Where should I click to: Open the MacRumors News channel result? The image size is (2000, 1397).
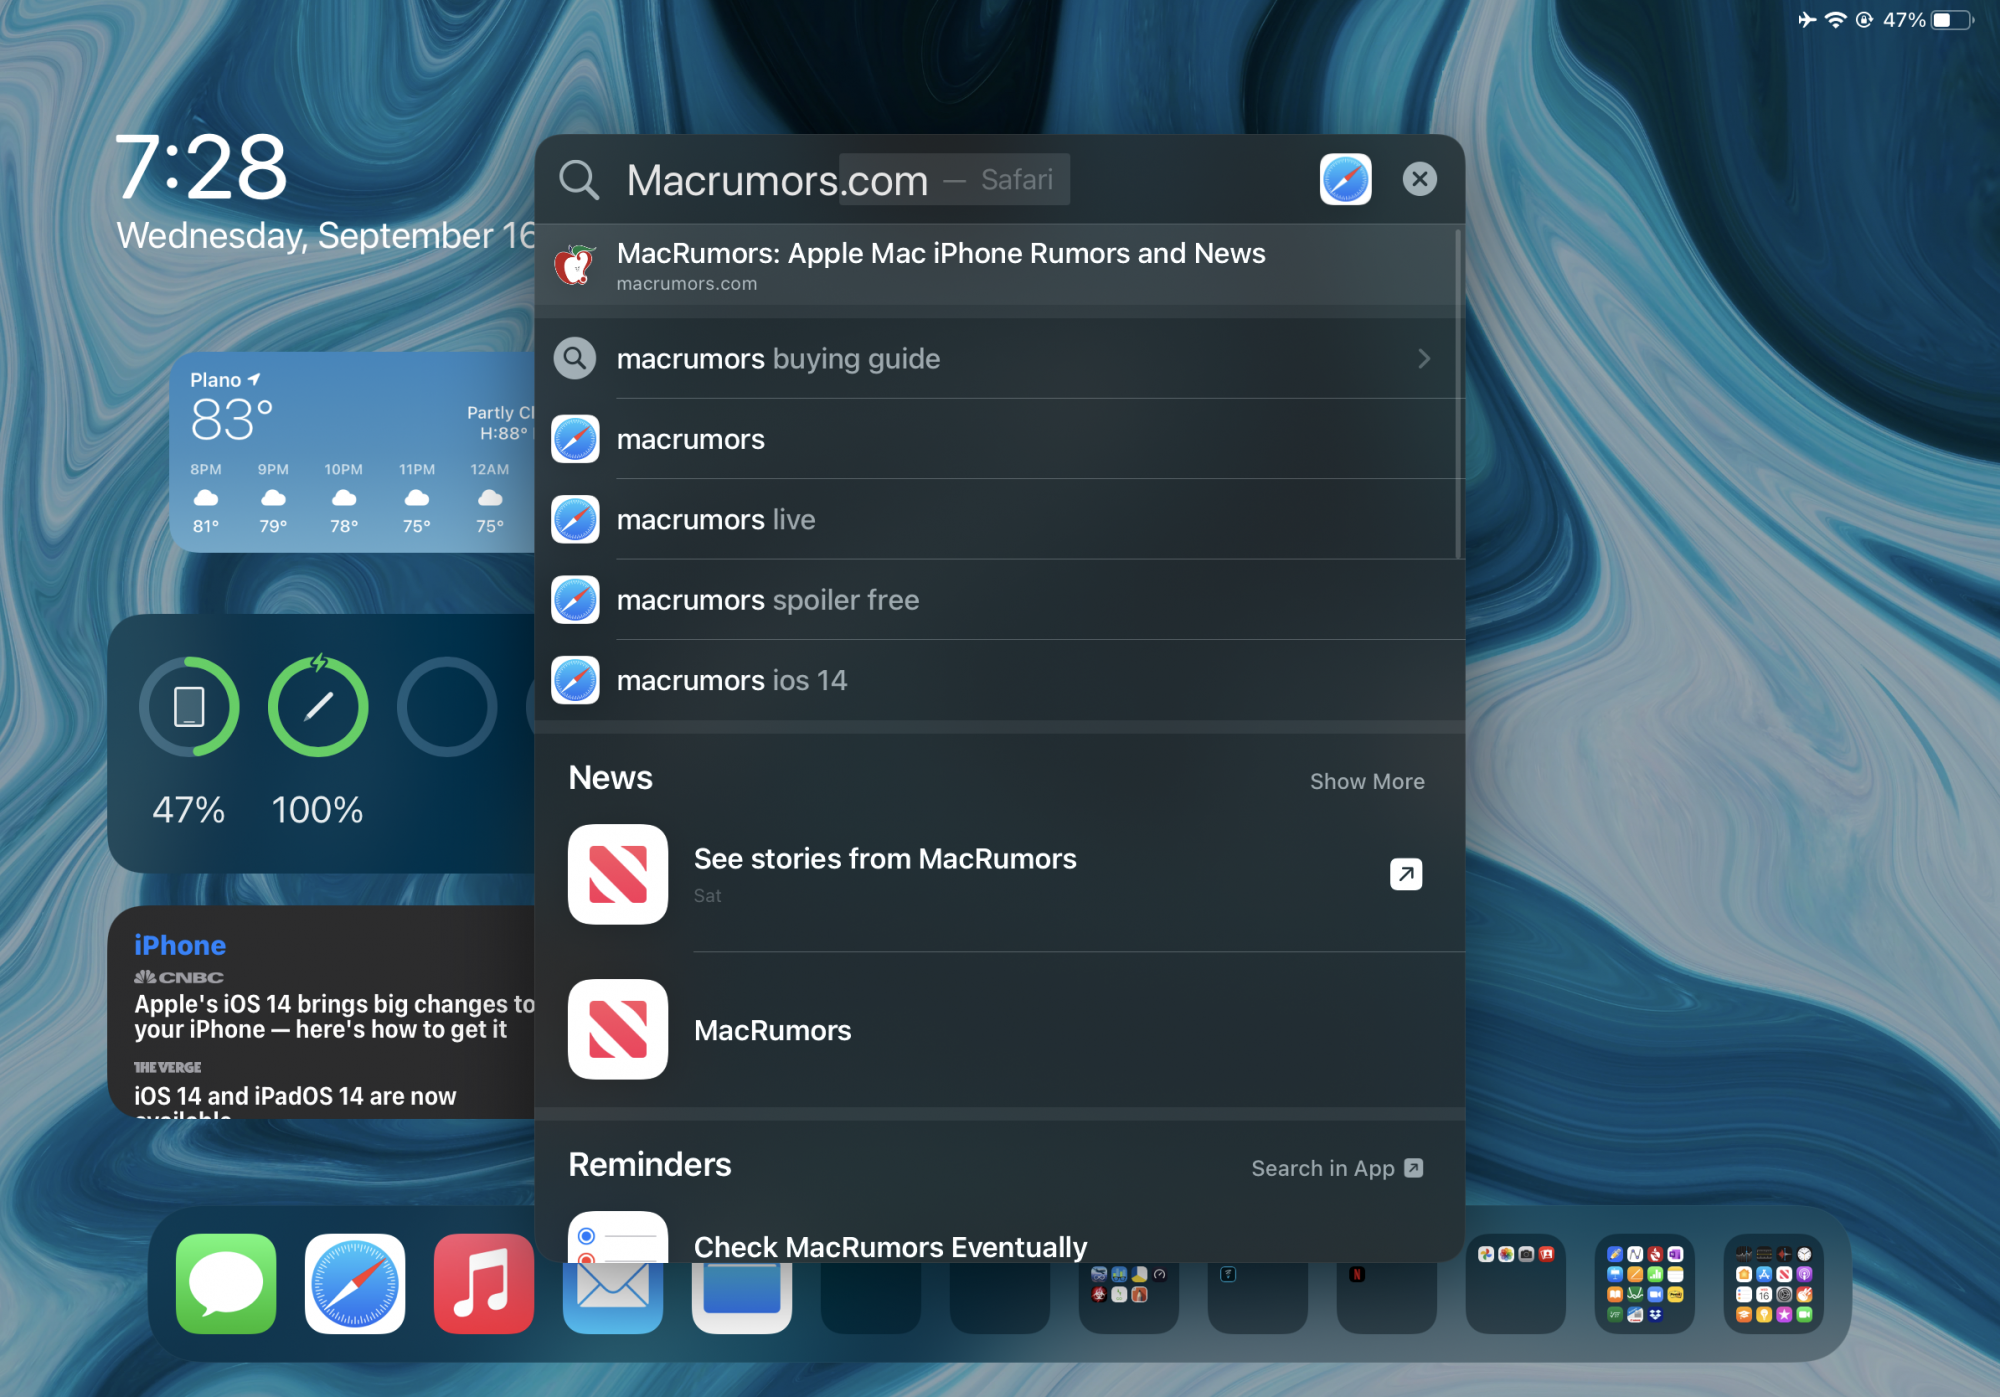772,1030
